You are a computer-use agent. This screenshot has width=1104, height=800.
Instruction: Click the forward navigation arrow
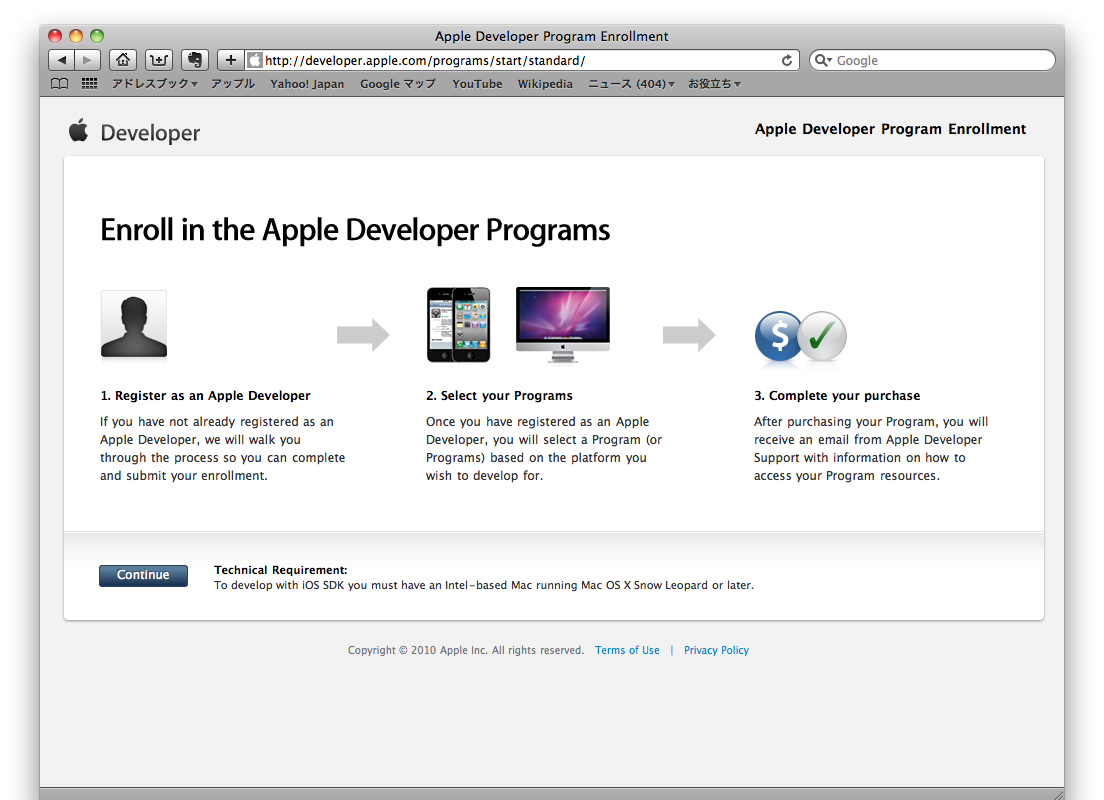pyautogui.click(x=88, y=60)
